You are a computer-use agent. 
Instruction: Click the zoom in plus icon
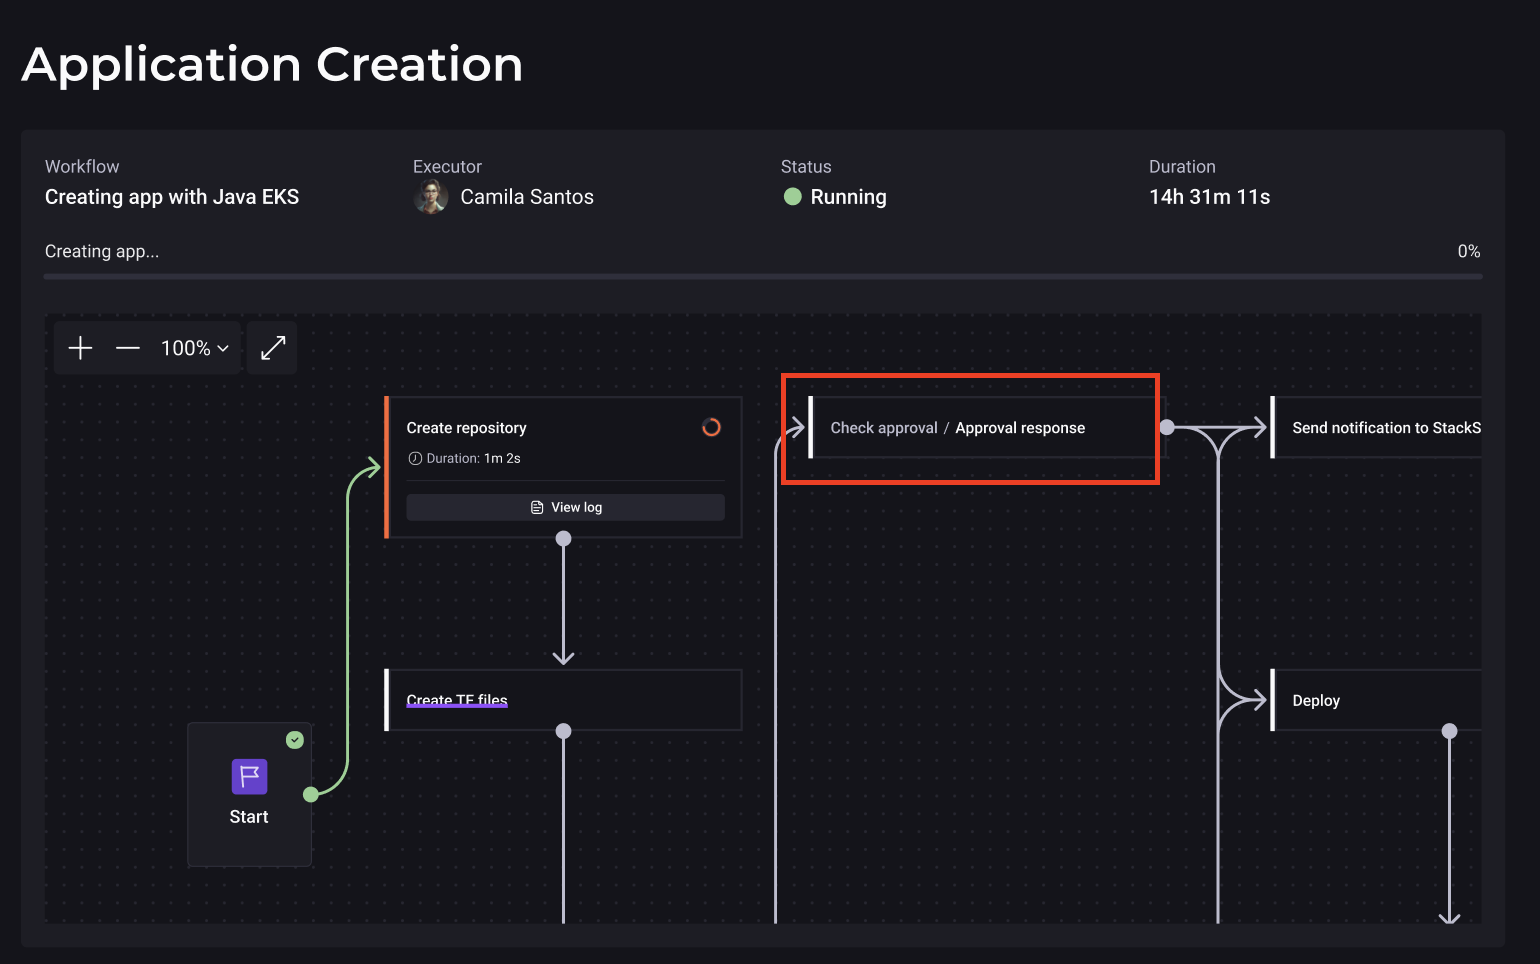click(80, 348)
